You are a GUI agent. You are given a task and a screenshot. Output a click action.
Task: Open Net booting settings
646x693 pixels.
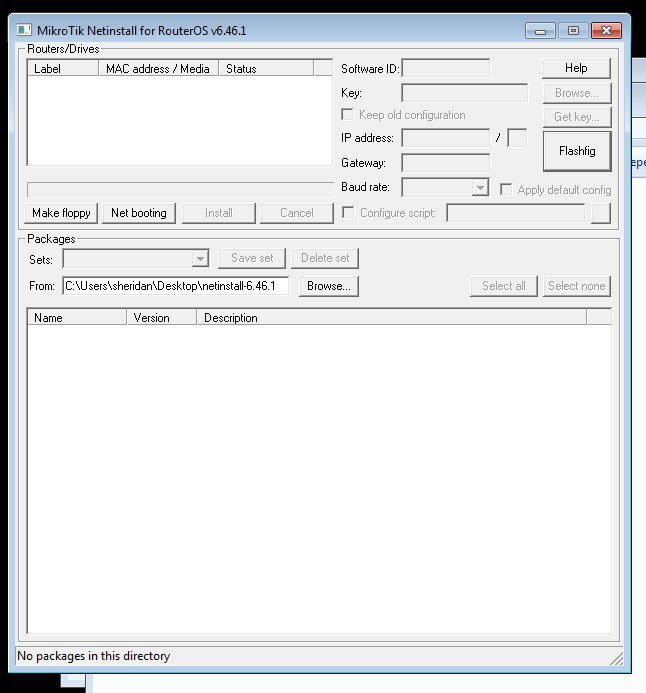139,213
